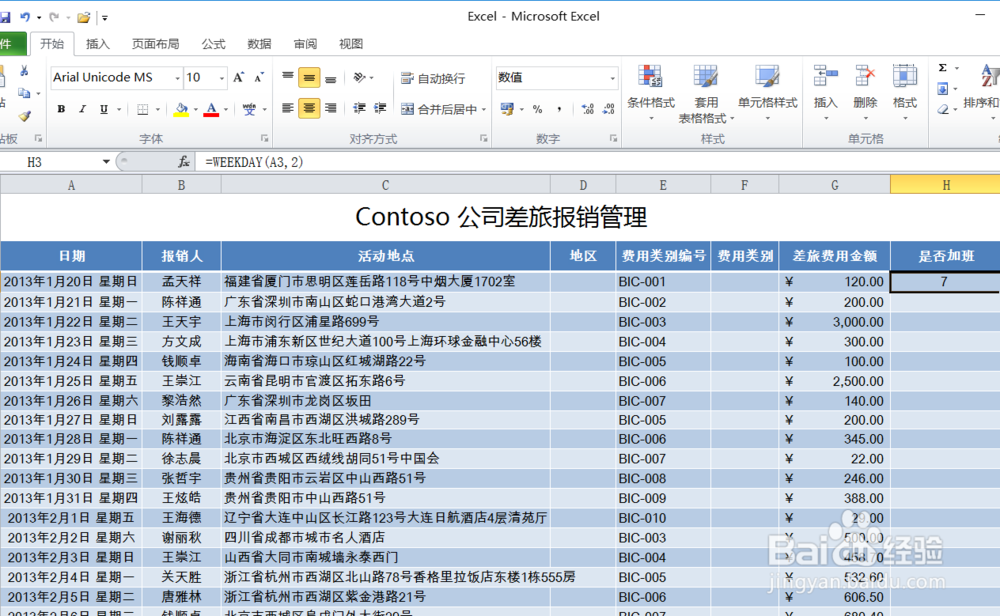
Task: Click cell containing BIC-003 for 王天宇
Action: pos(663,322)
